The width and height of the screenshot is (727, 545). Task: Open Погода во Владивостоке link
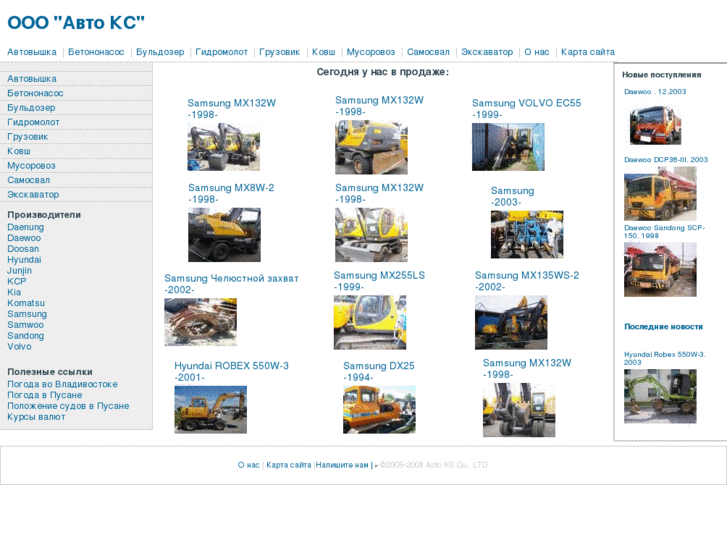coord(62,384)
